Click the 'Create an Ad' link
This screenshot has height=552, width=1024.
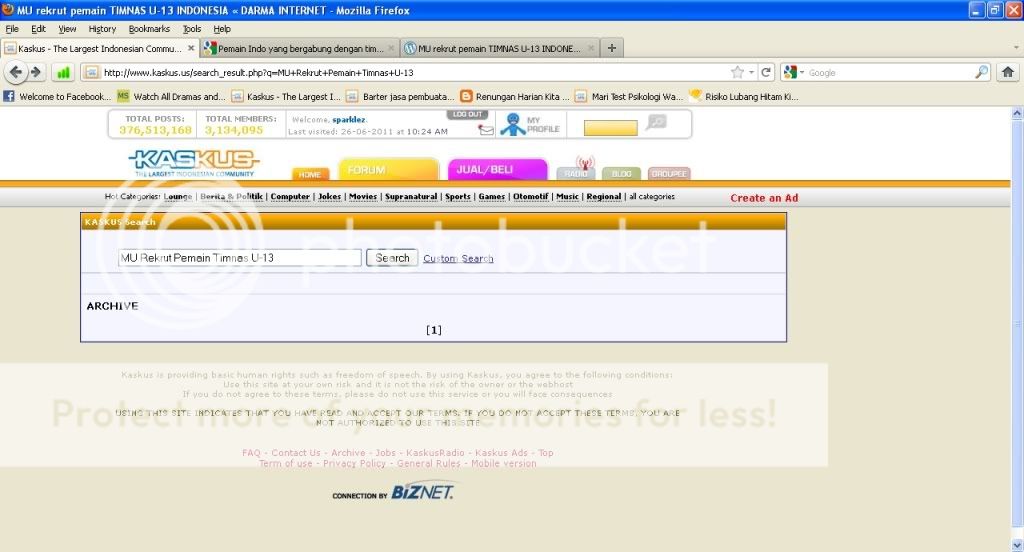coord(764,198)
